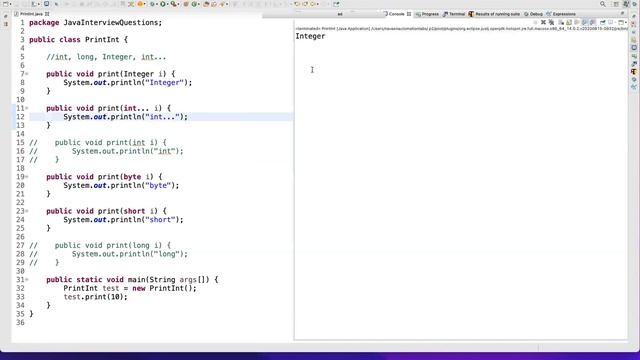
Task: Switch to the Terminal tab
Action: (x=454, y=14)
